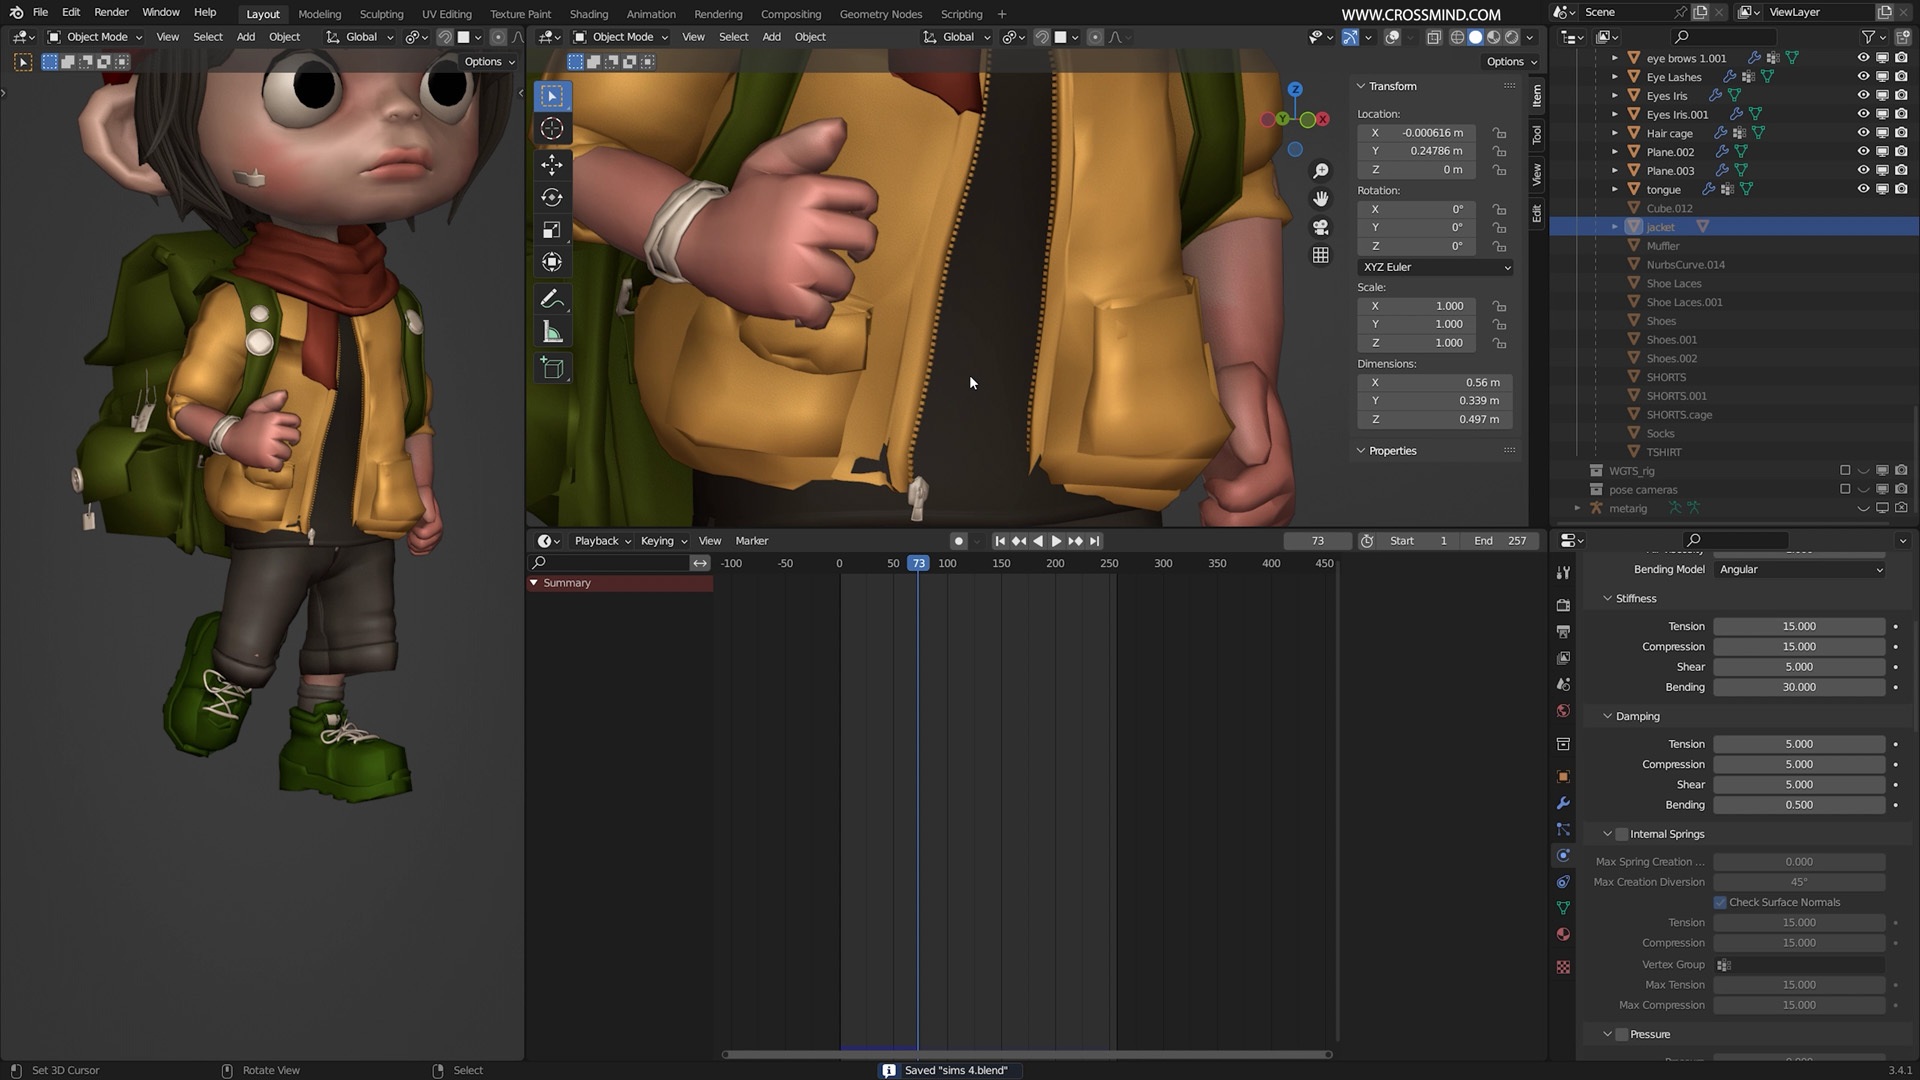Enable the Internal Springs checkbox
Screen dimensions: 1920x1080
(x=1622, y=834)
